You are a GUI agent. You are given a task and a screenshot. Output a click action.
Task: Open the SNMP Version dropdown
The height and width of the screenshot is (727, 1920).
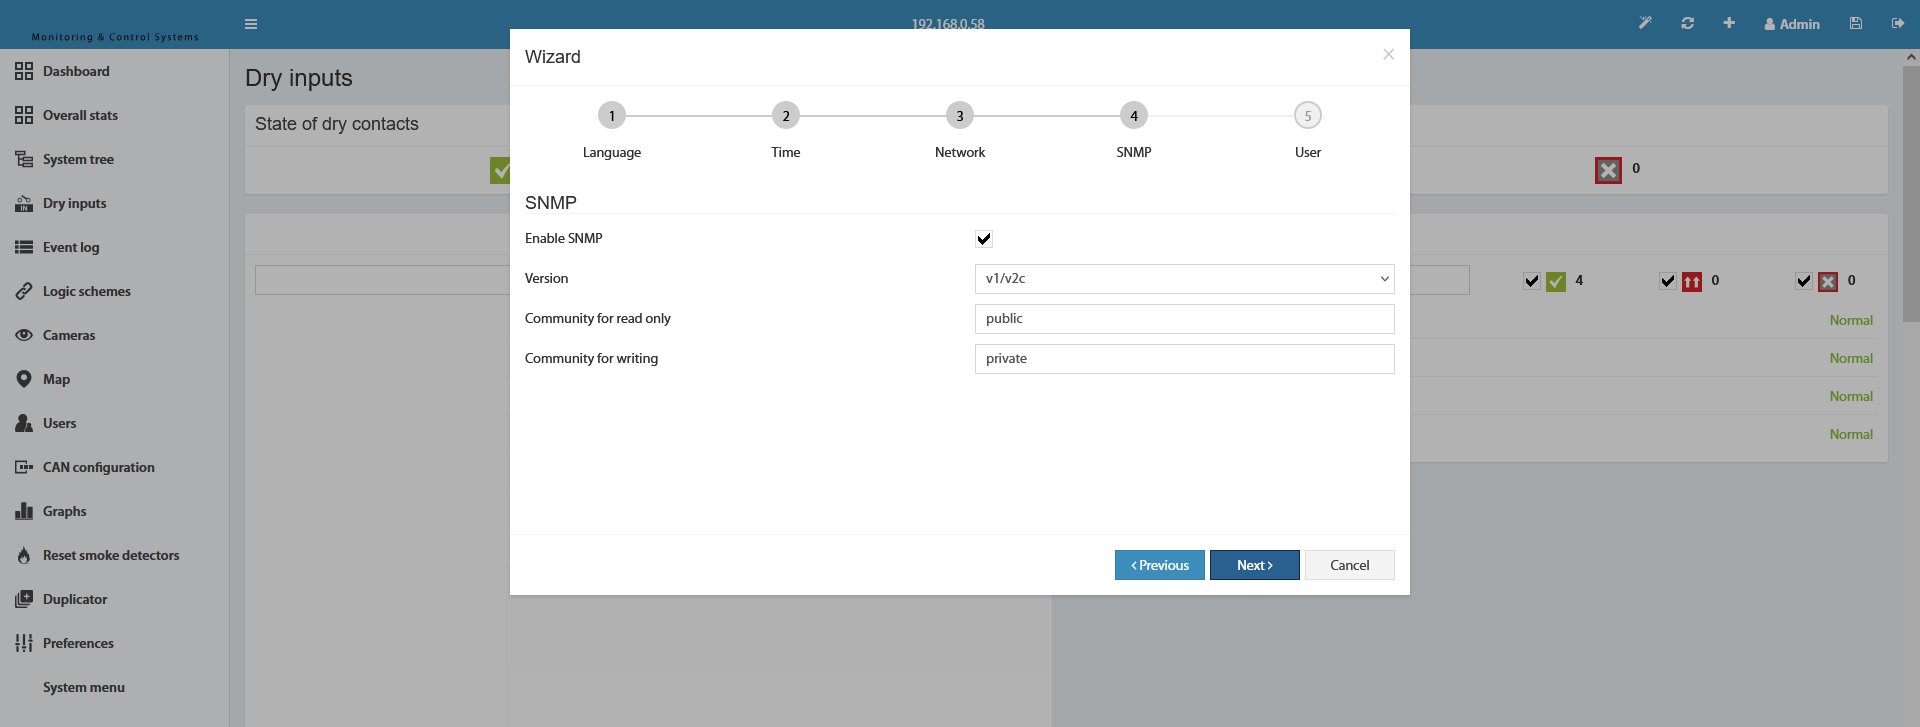(x=1184, y=279)
